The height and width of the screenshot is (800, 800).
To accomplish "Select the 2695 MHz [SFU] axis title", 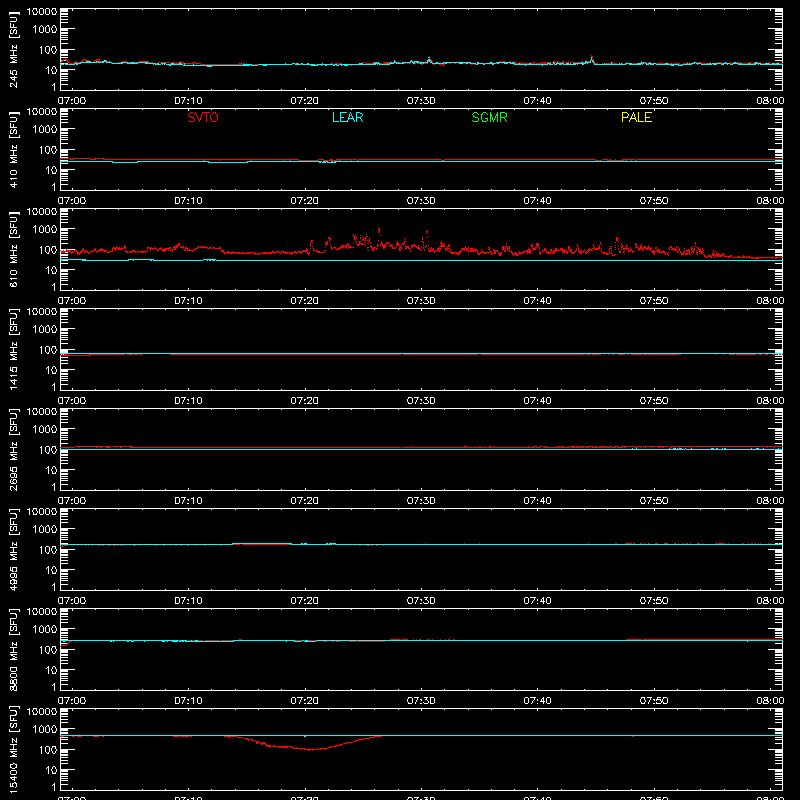I will point(13,449).
